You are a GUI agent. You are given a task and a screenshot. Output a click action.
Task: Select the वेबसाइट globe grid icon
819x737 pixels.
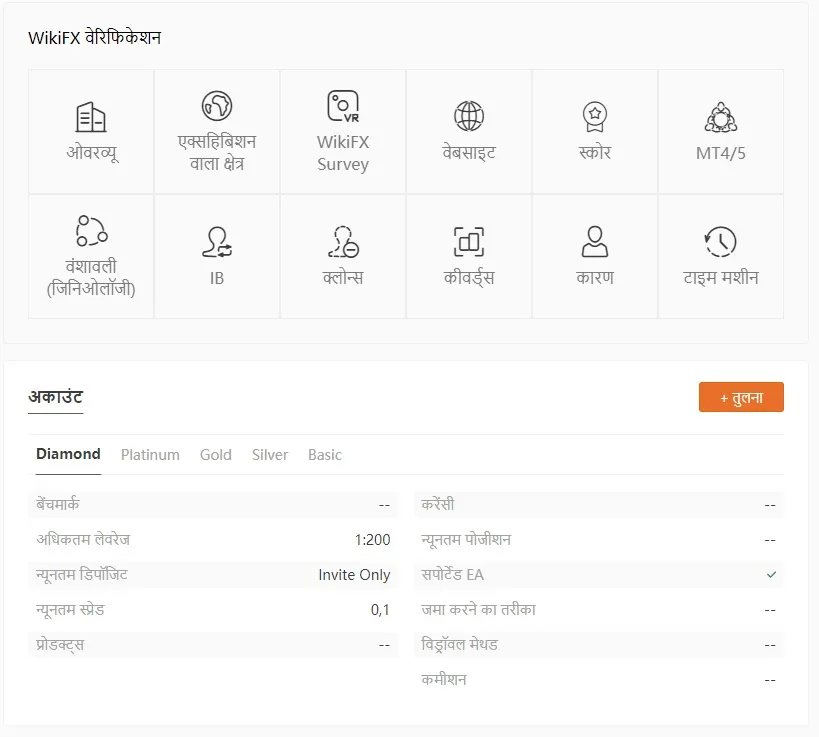(469, 116)
